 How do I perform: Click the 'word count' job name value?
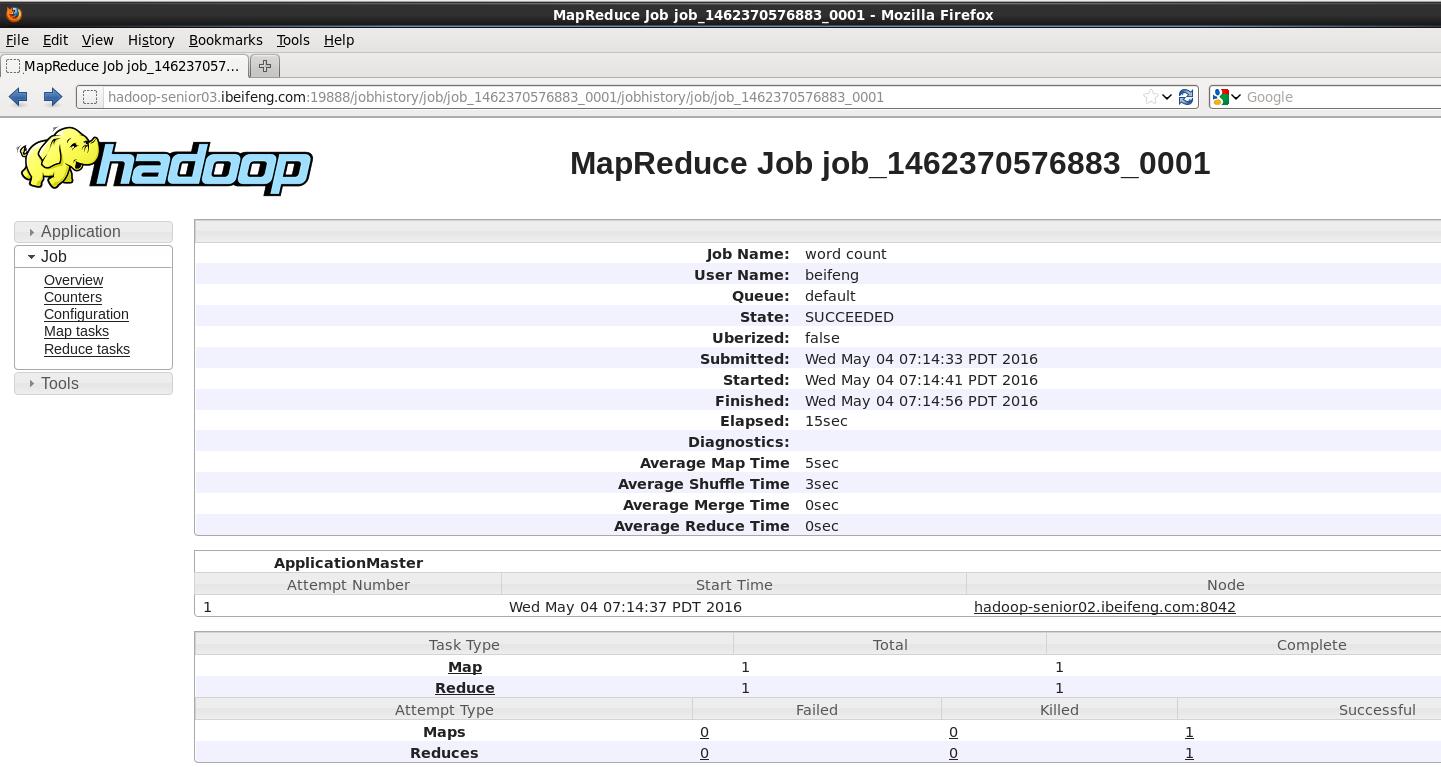(x=846, y=254)
